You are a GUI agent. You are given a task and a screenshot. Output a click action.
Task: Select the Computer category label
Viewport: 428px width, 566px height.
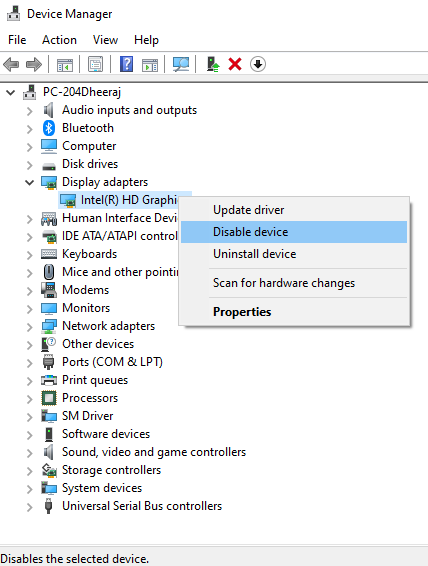[89, 146]
